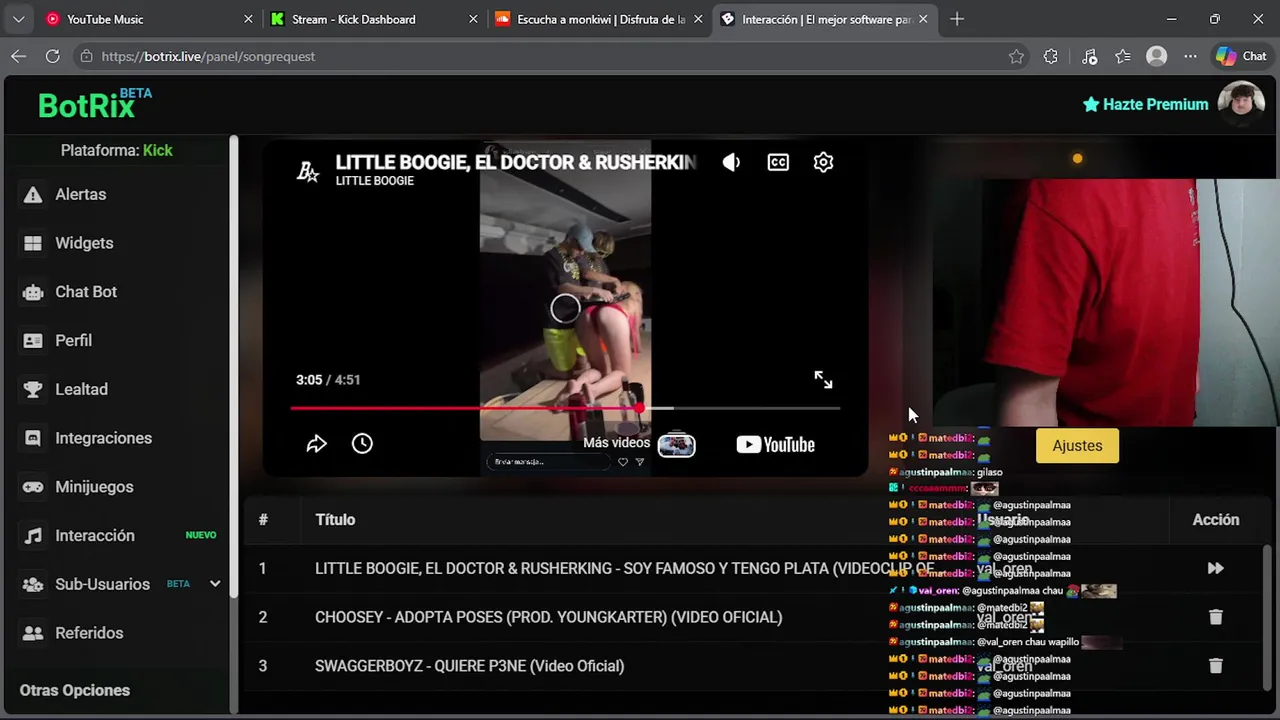Open the browser extensions puzzle icon
1280x720 pixels.
point(1050,57)
